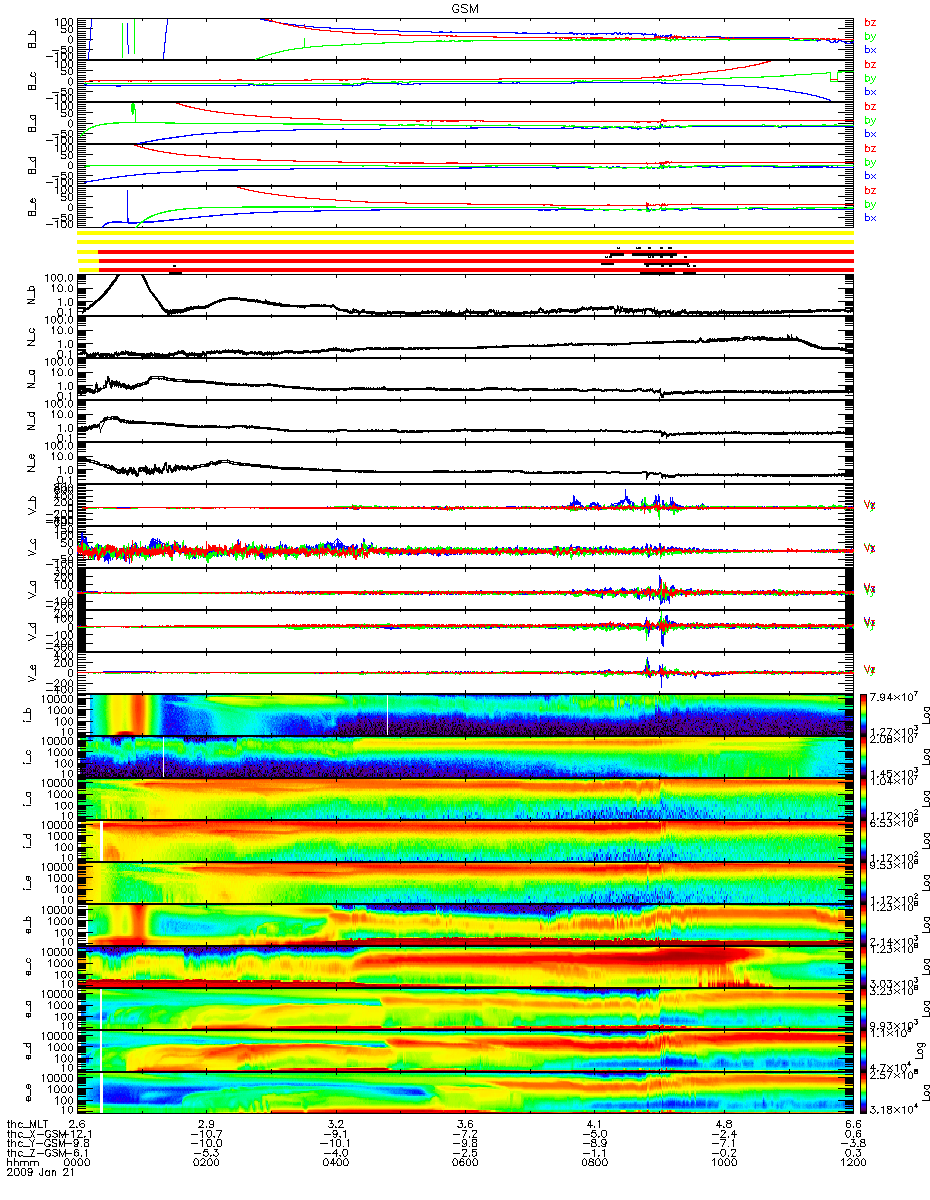Click the i_b panel color bar
Screen dimensions: 930x1200
pyautogui.click(x=864, y=714)
